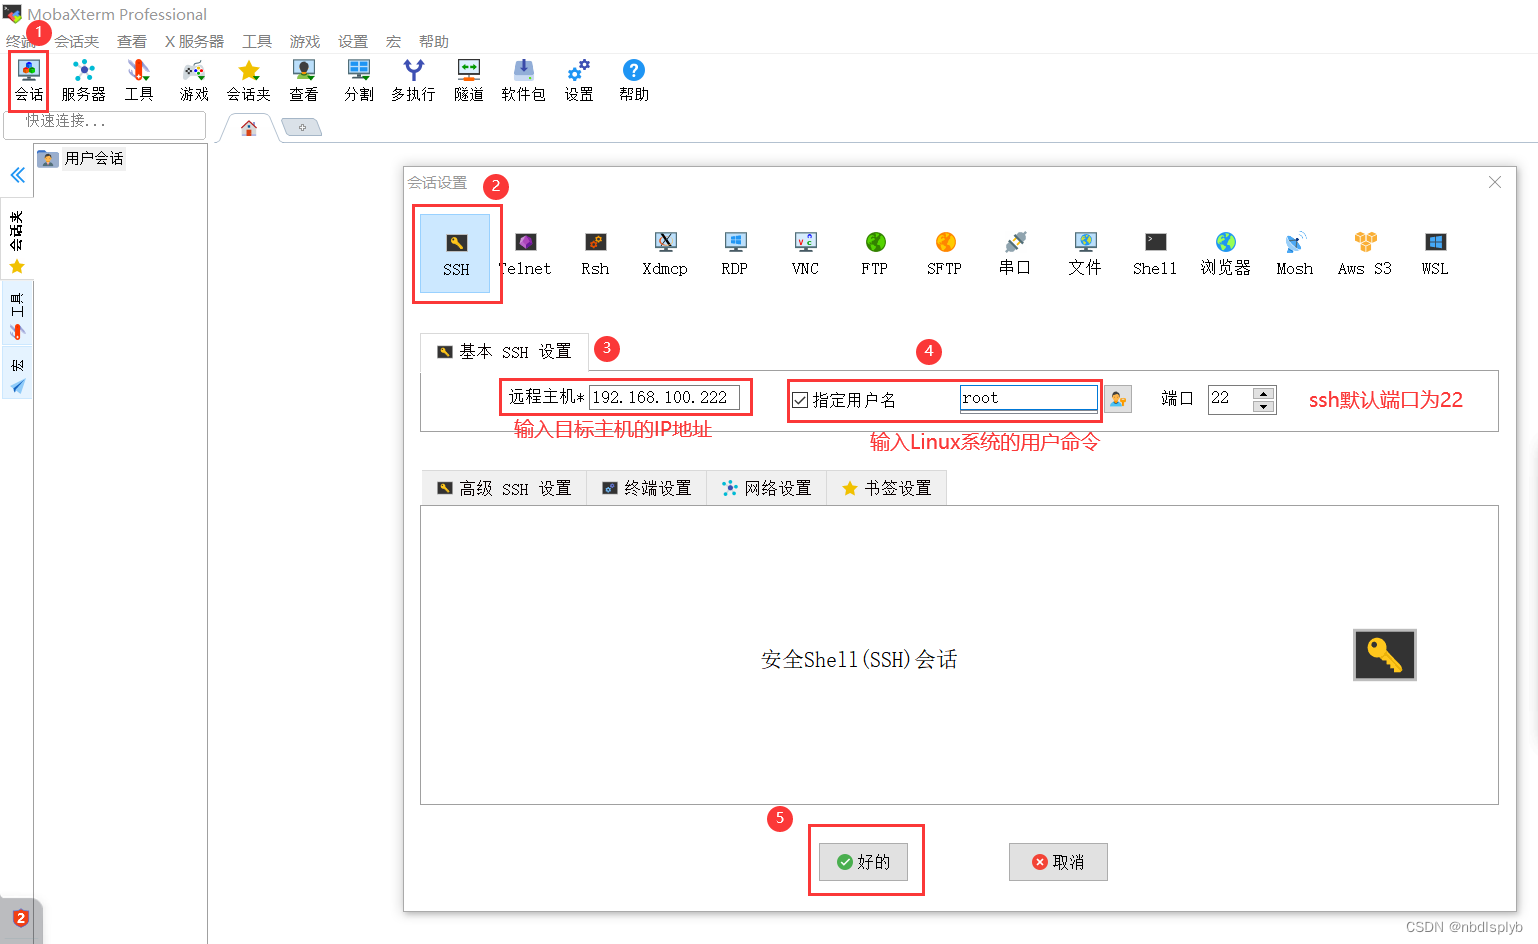Collapse the sidebar with double chevron
Screen dimensions: 1538x944
click(x=17, y=175)
